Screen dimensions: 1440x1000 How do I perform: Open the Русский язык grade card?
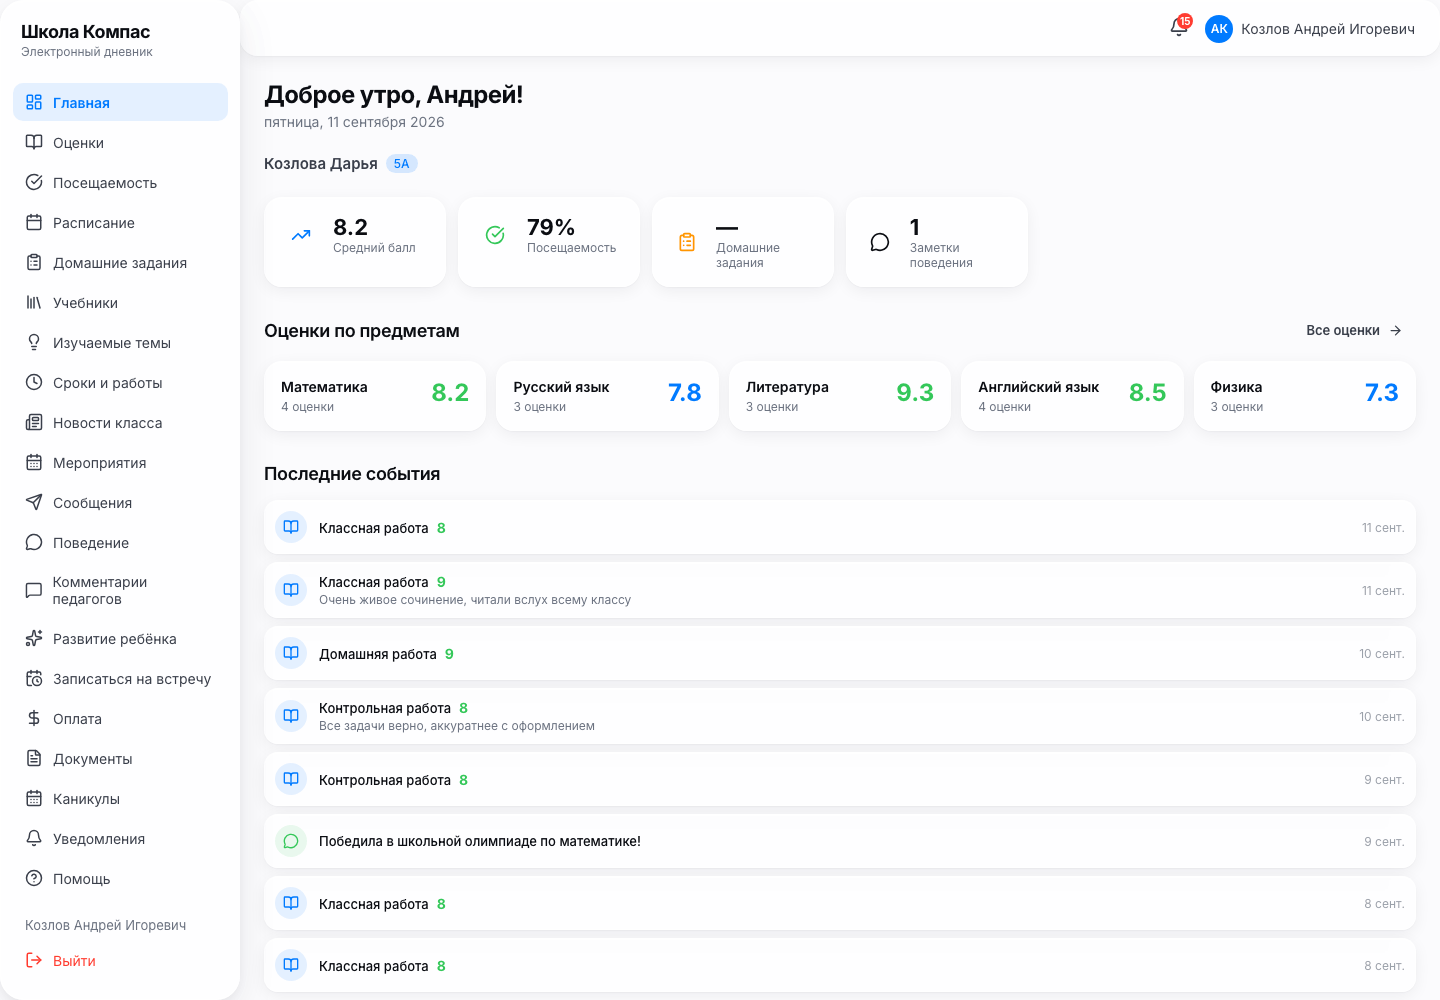607,396
